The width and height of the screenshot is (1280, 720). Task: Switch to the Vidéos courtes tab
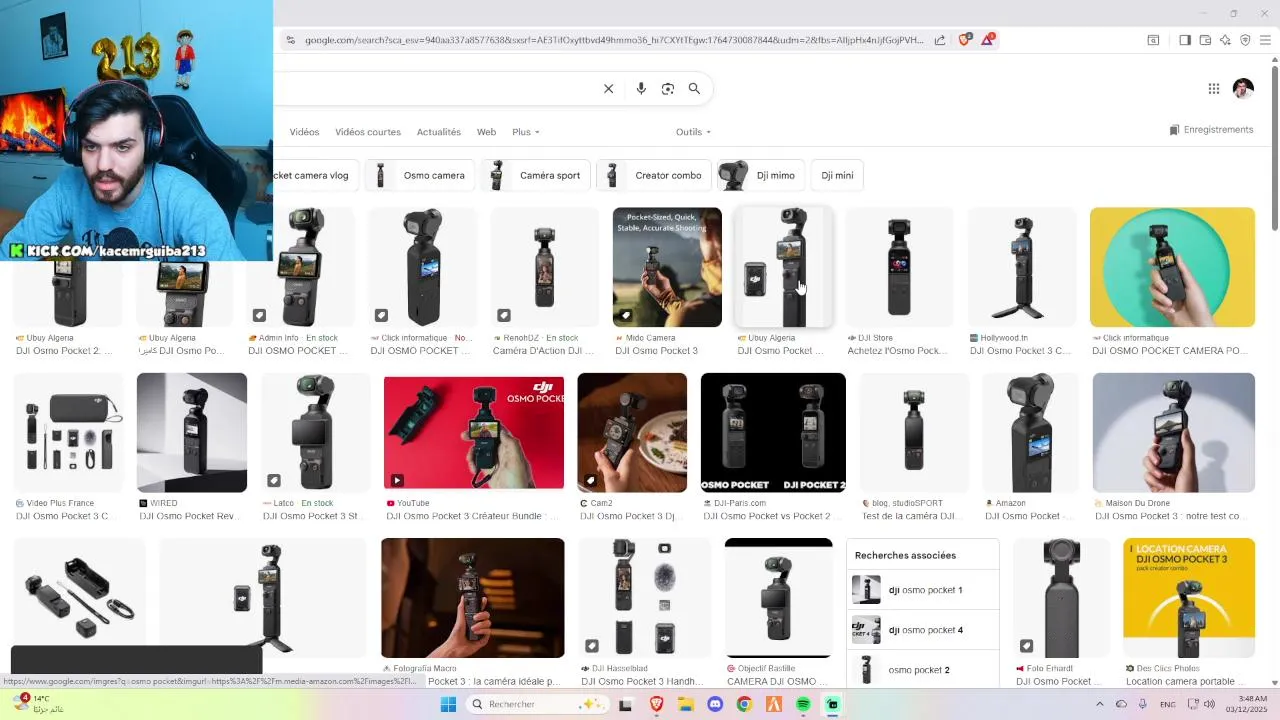tap(368, 132)
